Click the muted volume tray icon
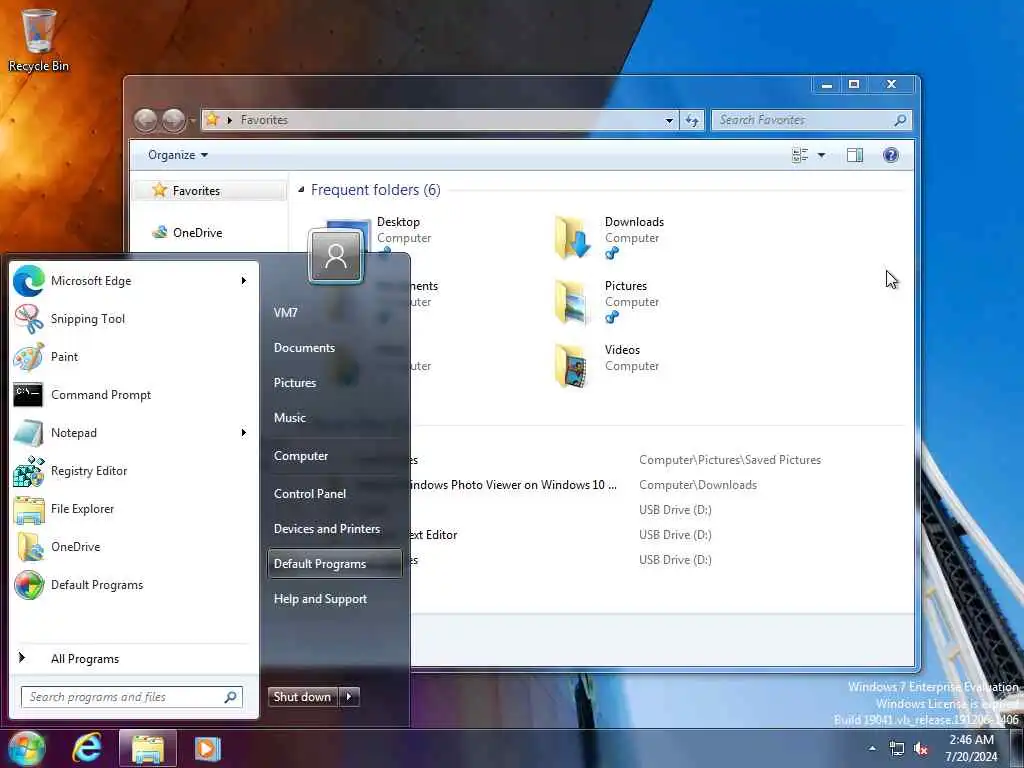The width and height of the screenshot is (1024, 768). point(921,749)
